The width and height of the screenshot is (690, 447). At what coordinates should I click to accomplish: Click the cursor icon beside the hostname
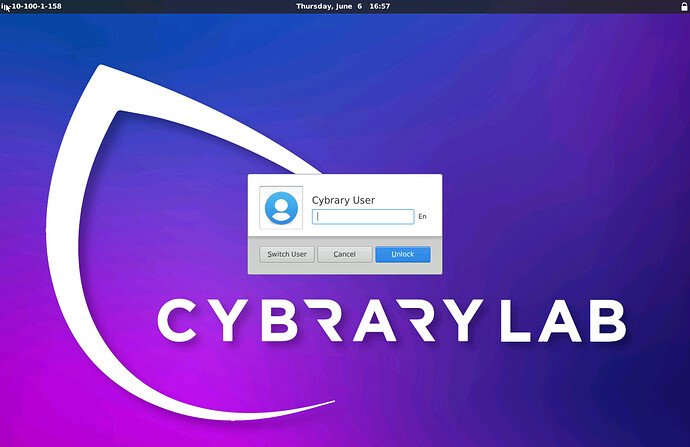pos(5,7)
